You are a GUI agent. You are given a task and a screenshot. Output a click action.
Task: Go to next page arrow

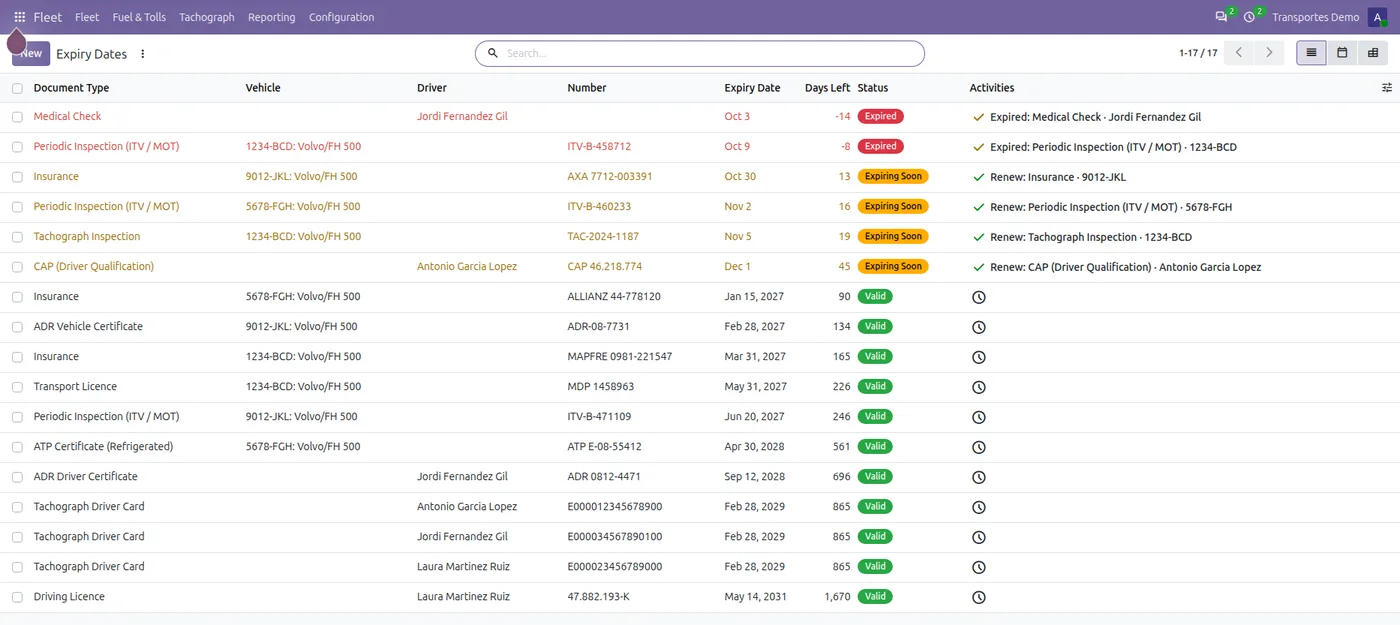point(1269,53)
